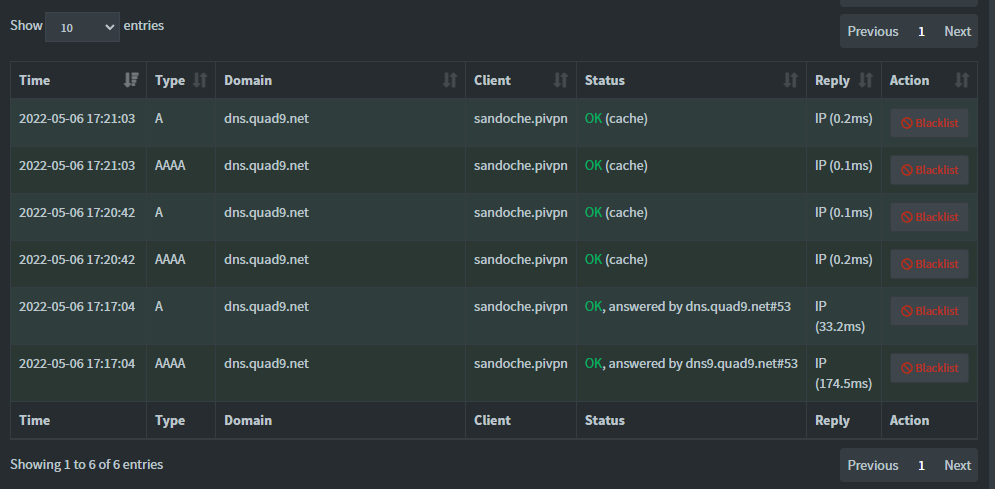The image size is (995, 489).
Task: Click OK (cache) status in 17:20:42 AAAA row
Action: [x=616, y=259]
